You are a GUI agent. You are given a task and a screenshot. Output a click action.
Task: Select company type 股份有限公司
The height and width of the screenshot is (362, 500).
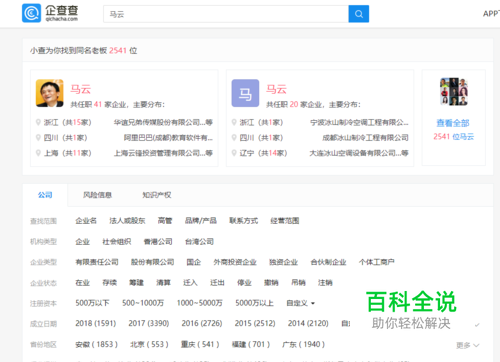click(153, 262)
